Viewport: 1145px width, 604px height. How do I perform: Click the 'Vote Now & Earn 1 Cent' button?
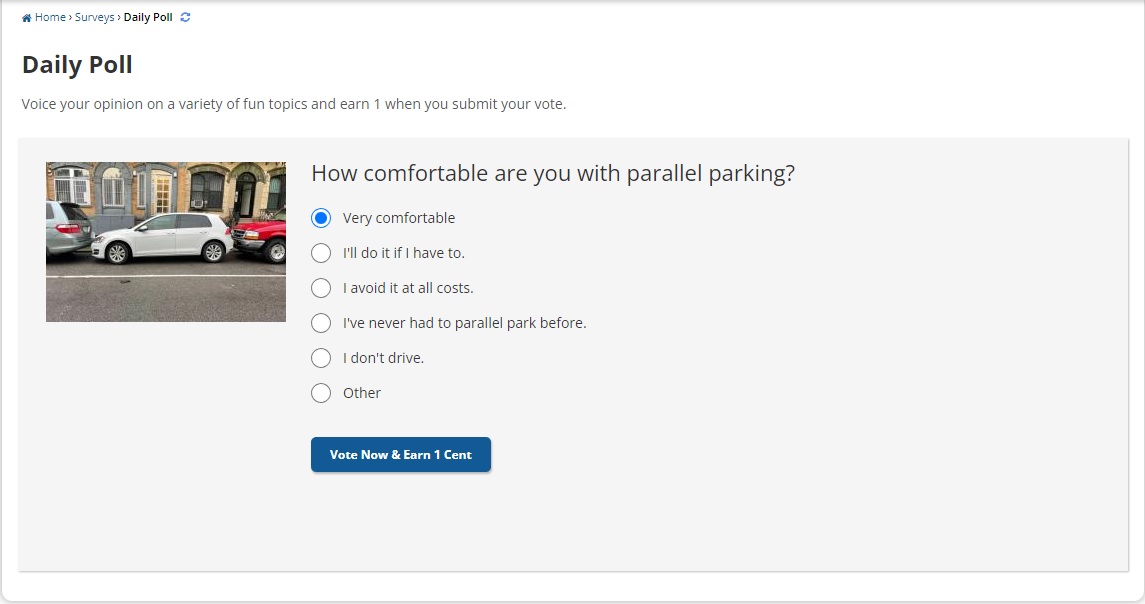pos(401,454)
